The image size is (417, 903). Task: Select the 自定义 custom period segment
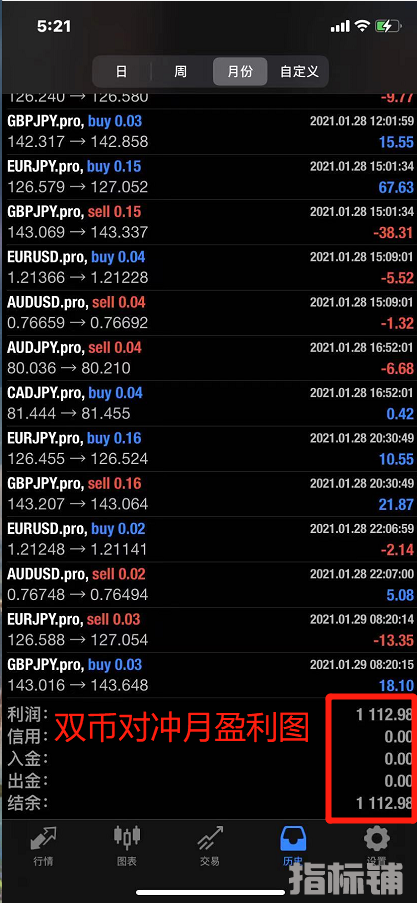(x=299, y=71)
